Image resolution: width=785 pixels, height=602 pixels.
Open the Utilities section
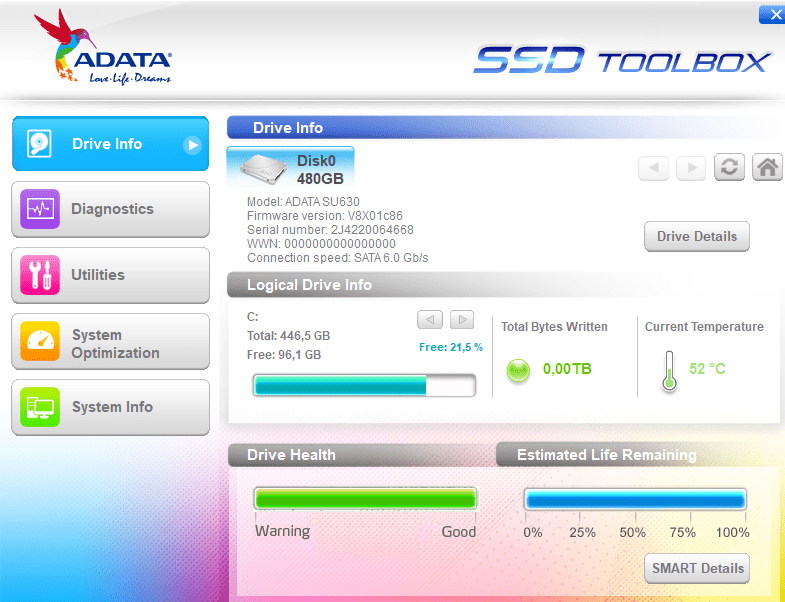pyautogui.click(x=110, y=275)
